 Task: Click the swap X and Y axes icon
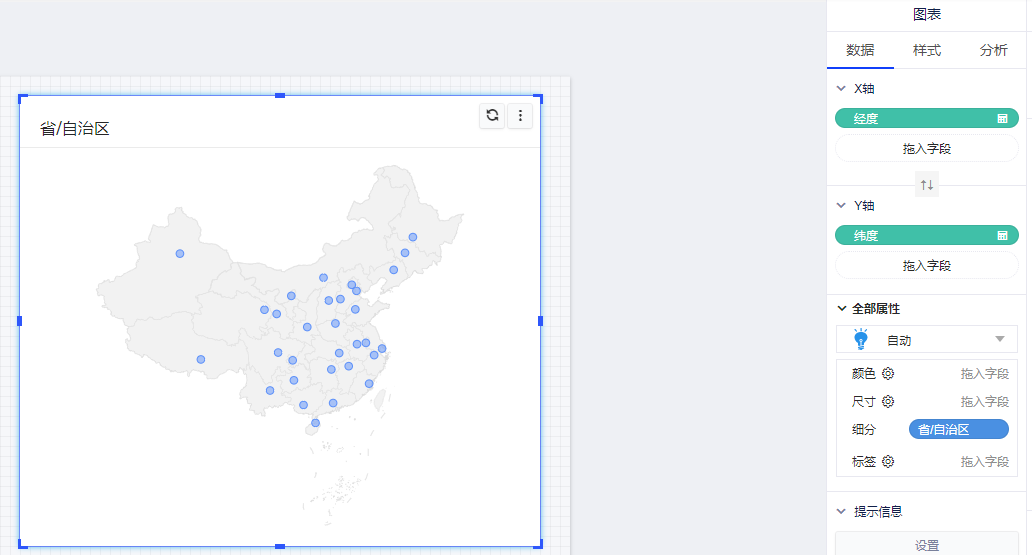927,185
